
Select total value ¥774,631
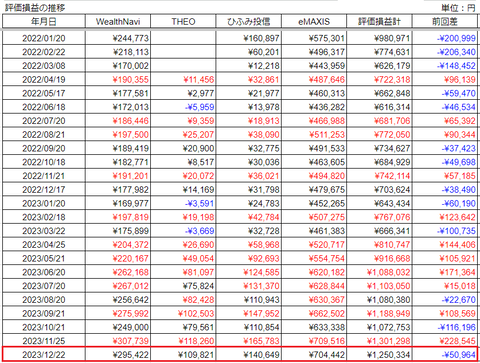click(x=392, y=52)
